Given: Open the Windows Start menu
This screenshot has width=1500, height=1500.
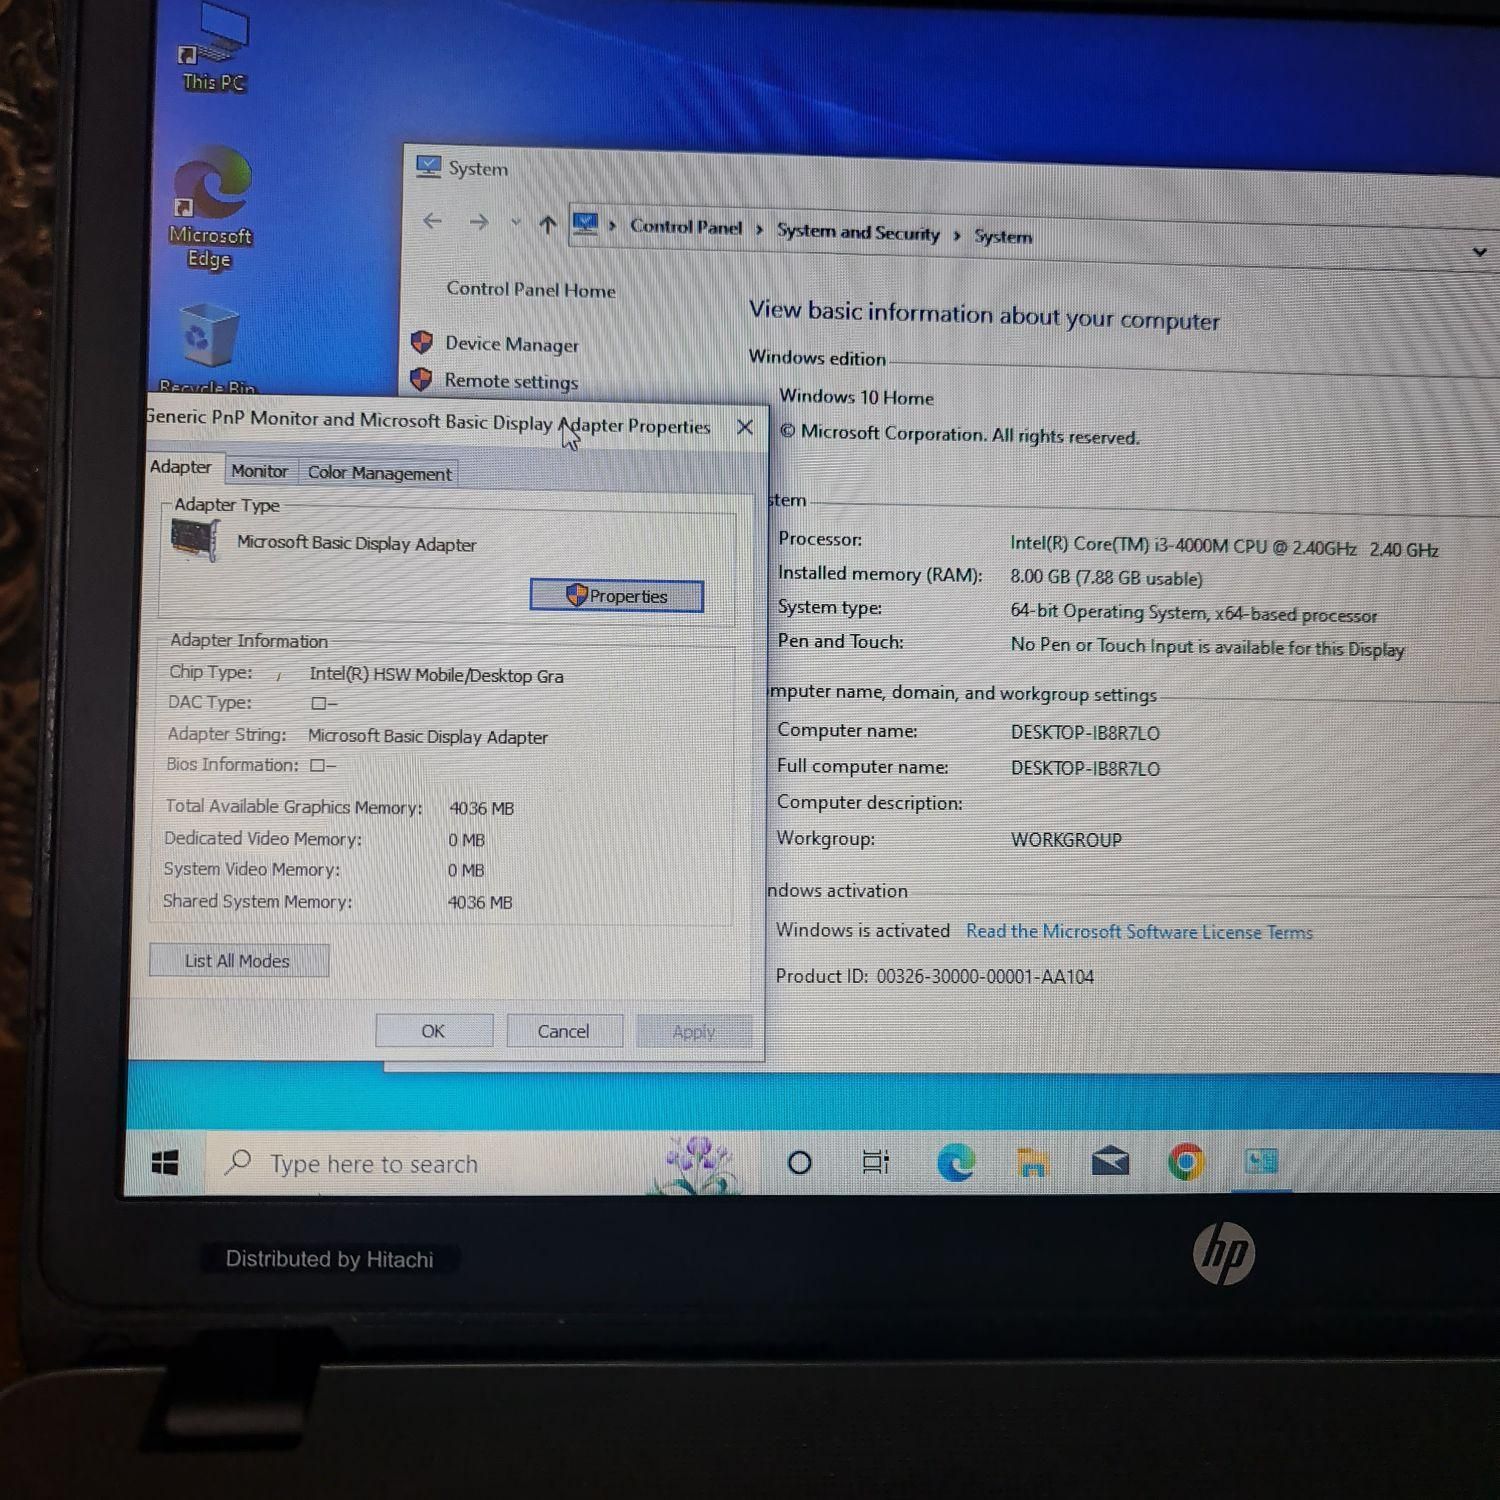Looking at the screenshot, I should [165, 1162].
